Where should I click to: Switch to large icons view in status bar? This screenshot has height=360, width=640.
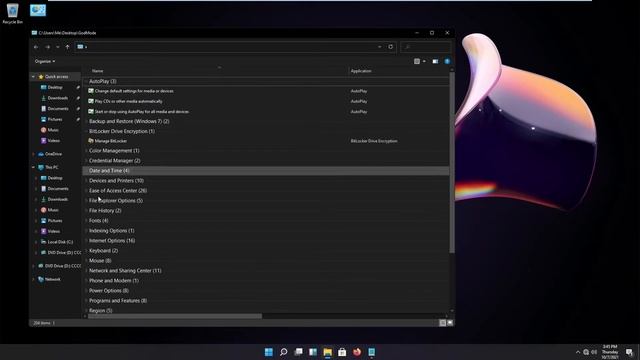coord(450,323)
